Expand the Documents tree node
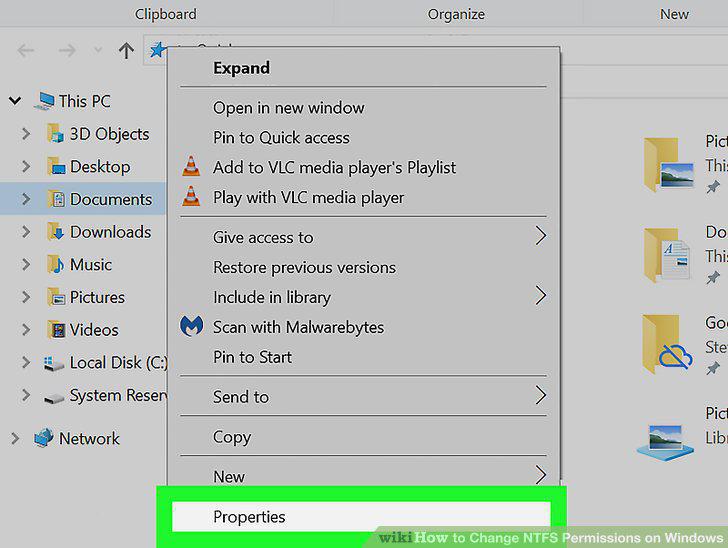This screenshot has width=728, height=548. (x=26, y=199)
